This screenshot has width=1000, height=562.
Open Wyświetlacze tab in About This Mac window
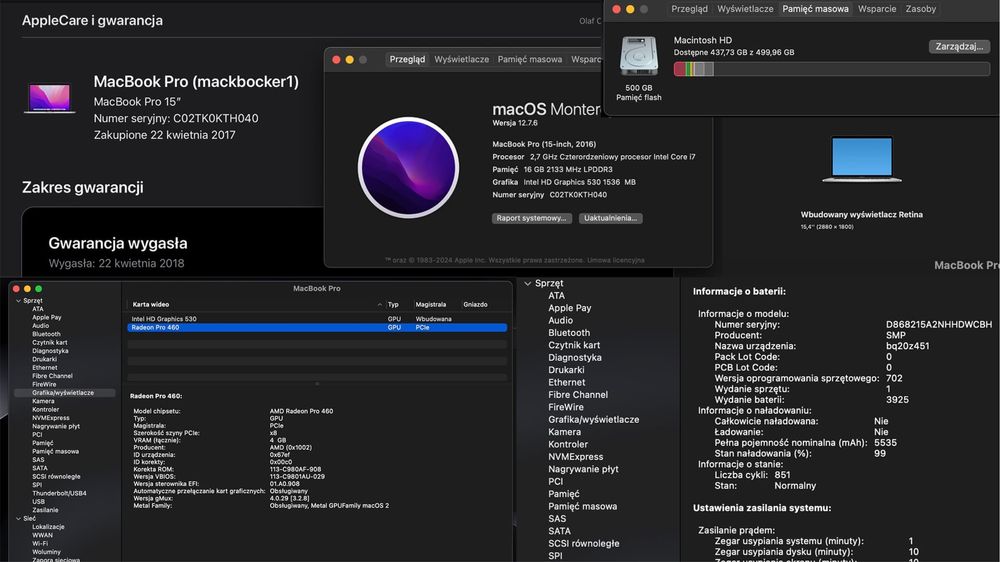pyautogui.click(x=462, y=59)
